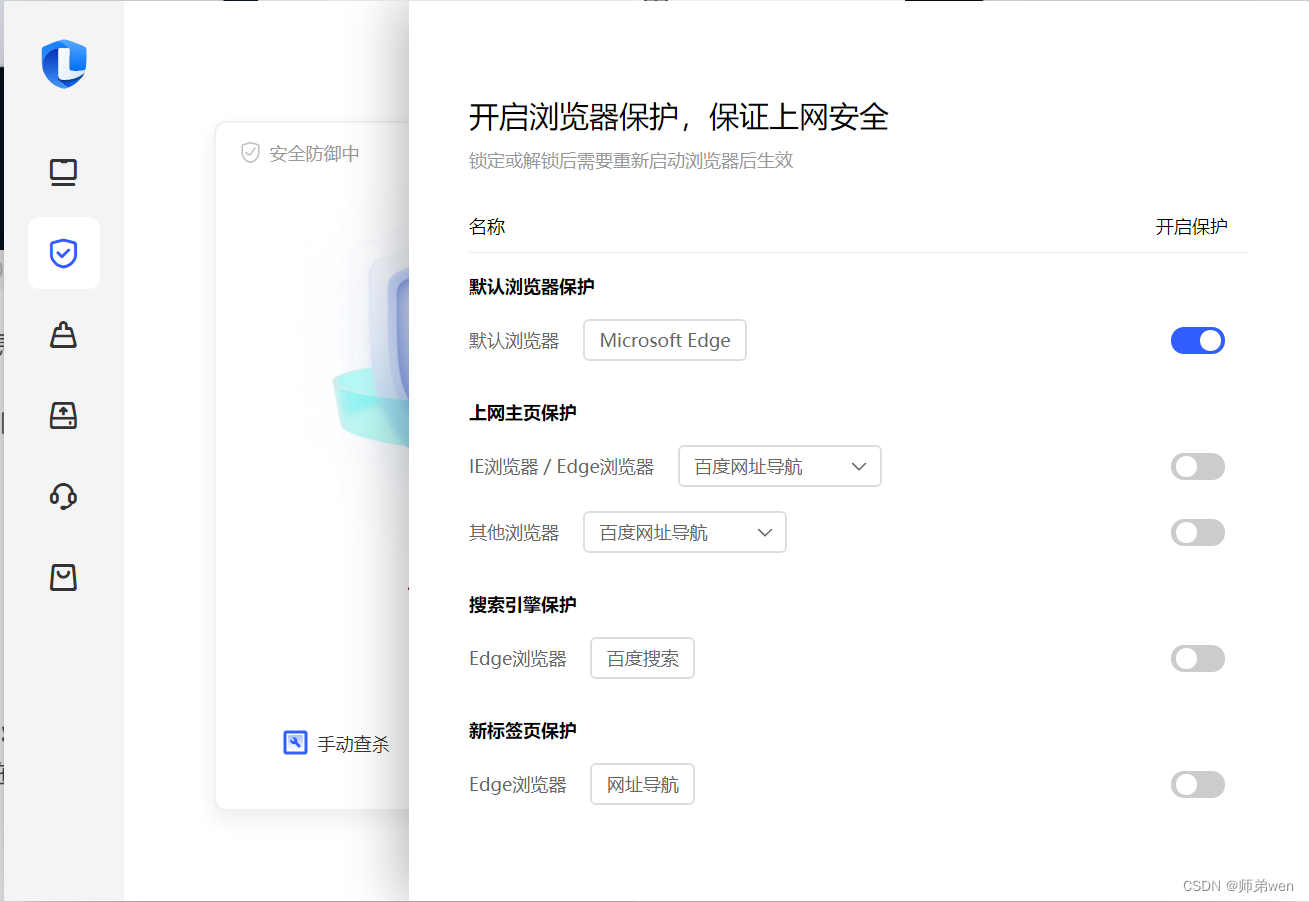1309x902 pixels.
Task: Click the 手动查杀 scan icon
Action: [x=295, y=743]
